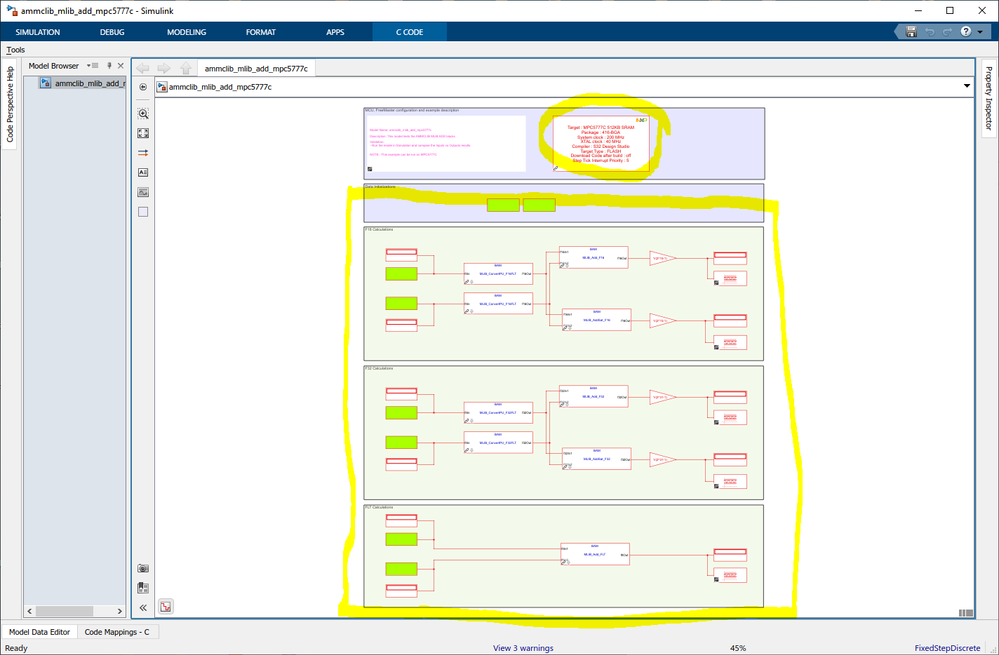999x655 pixels.
Task: Click the Forward navigation arrow
Action: tap(164, 68)
